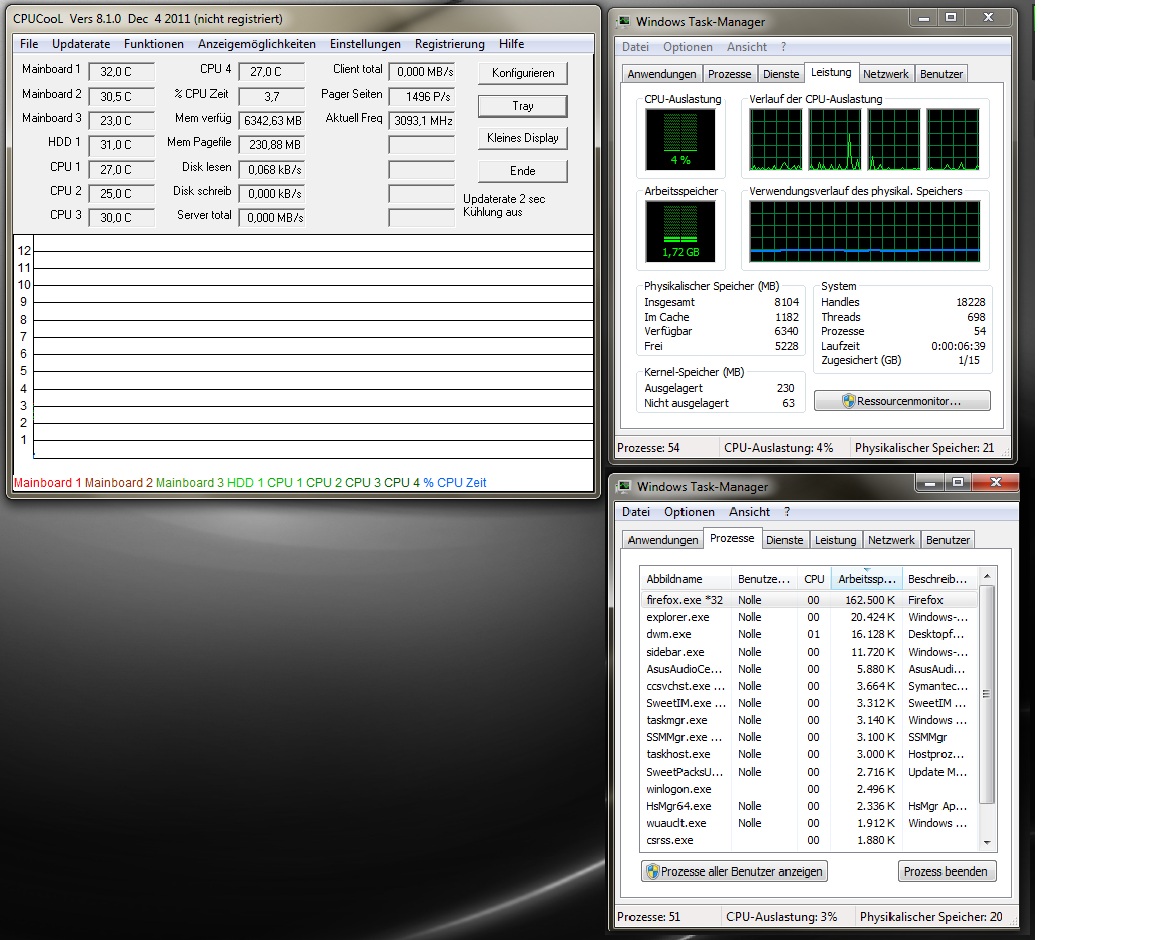Sort processes by Abbildname column header
The height and width of the screenshot is (940, 1152).
pos(685,579)
